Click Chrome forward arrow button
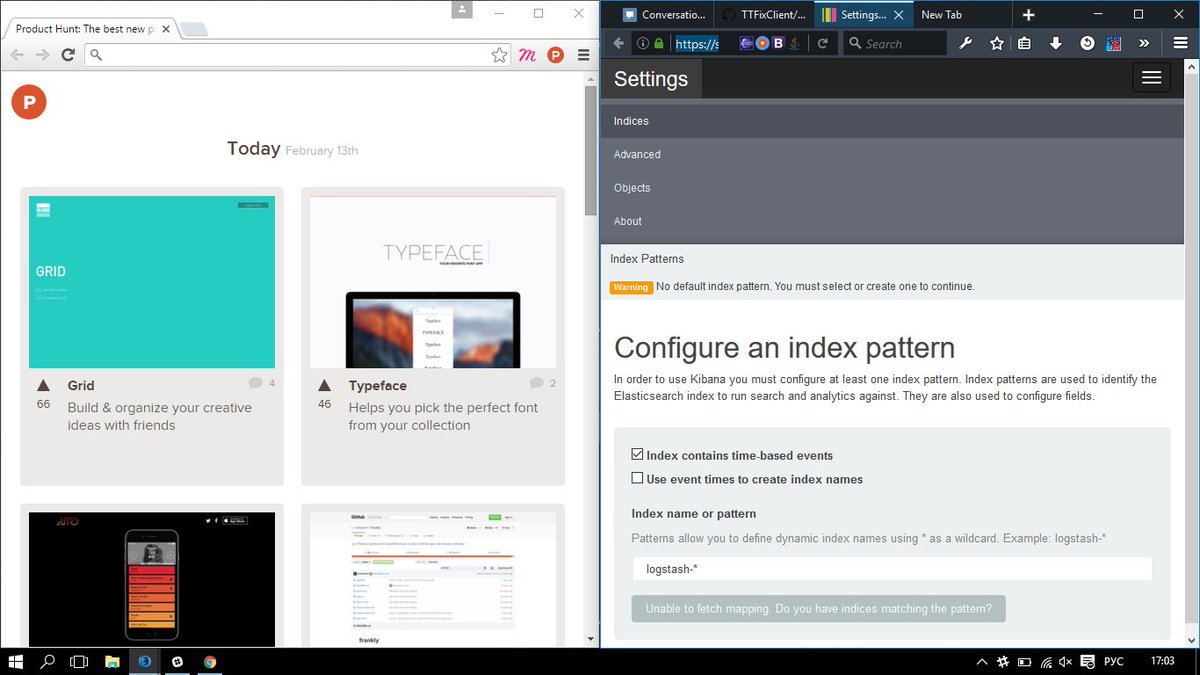Screen dimensions: 1200x675 [42, 55]
